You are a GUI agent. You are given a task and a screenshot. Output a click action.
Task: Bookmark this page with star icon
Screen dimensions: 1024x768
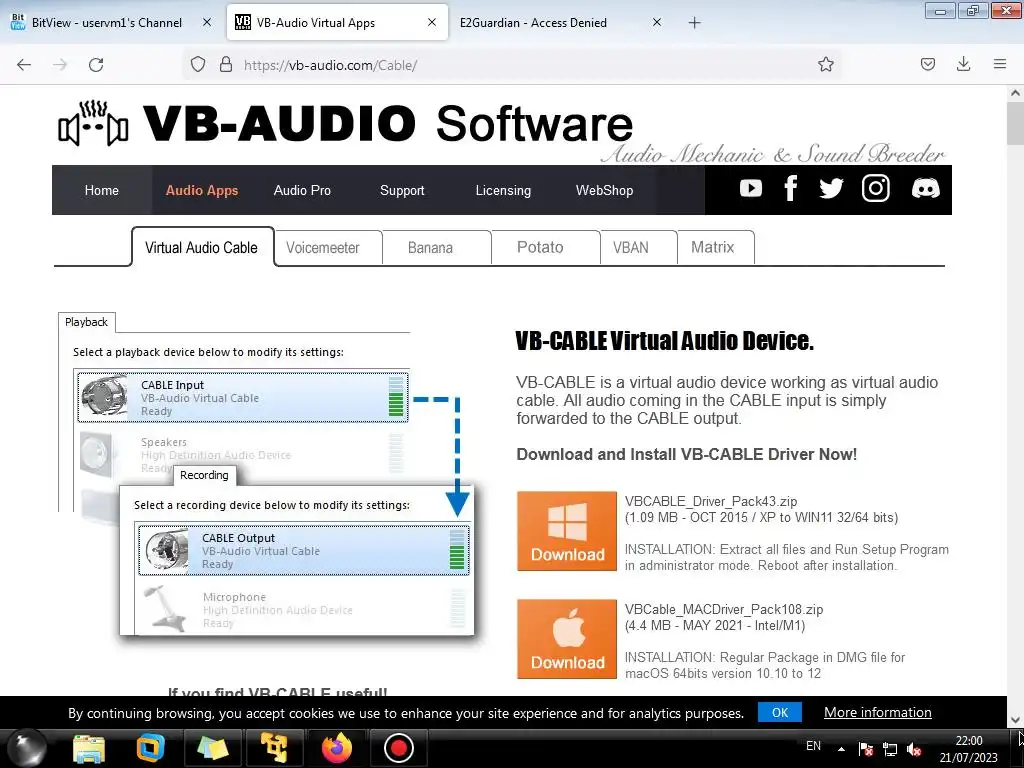825,64
